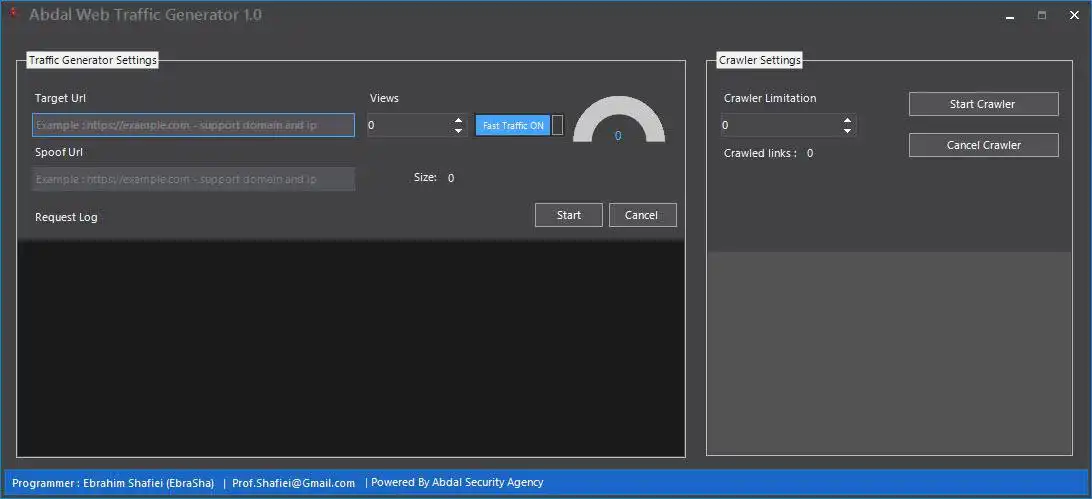This screenshot has height=499, width=1092.
Task: Focus the Target Url input field
Action: pos(194,125)
